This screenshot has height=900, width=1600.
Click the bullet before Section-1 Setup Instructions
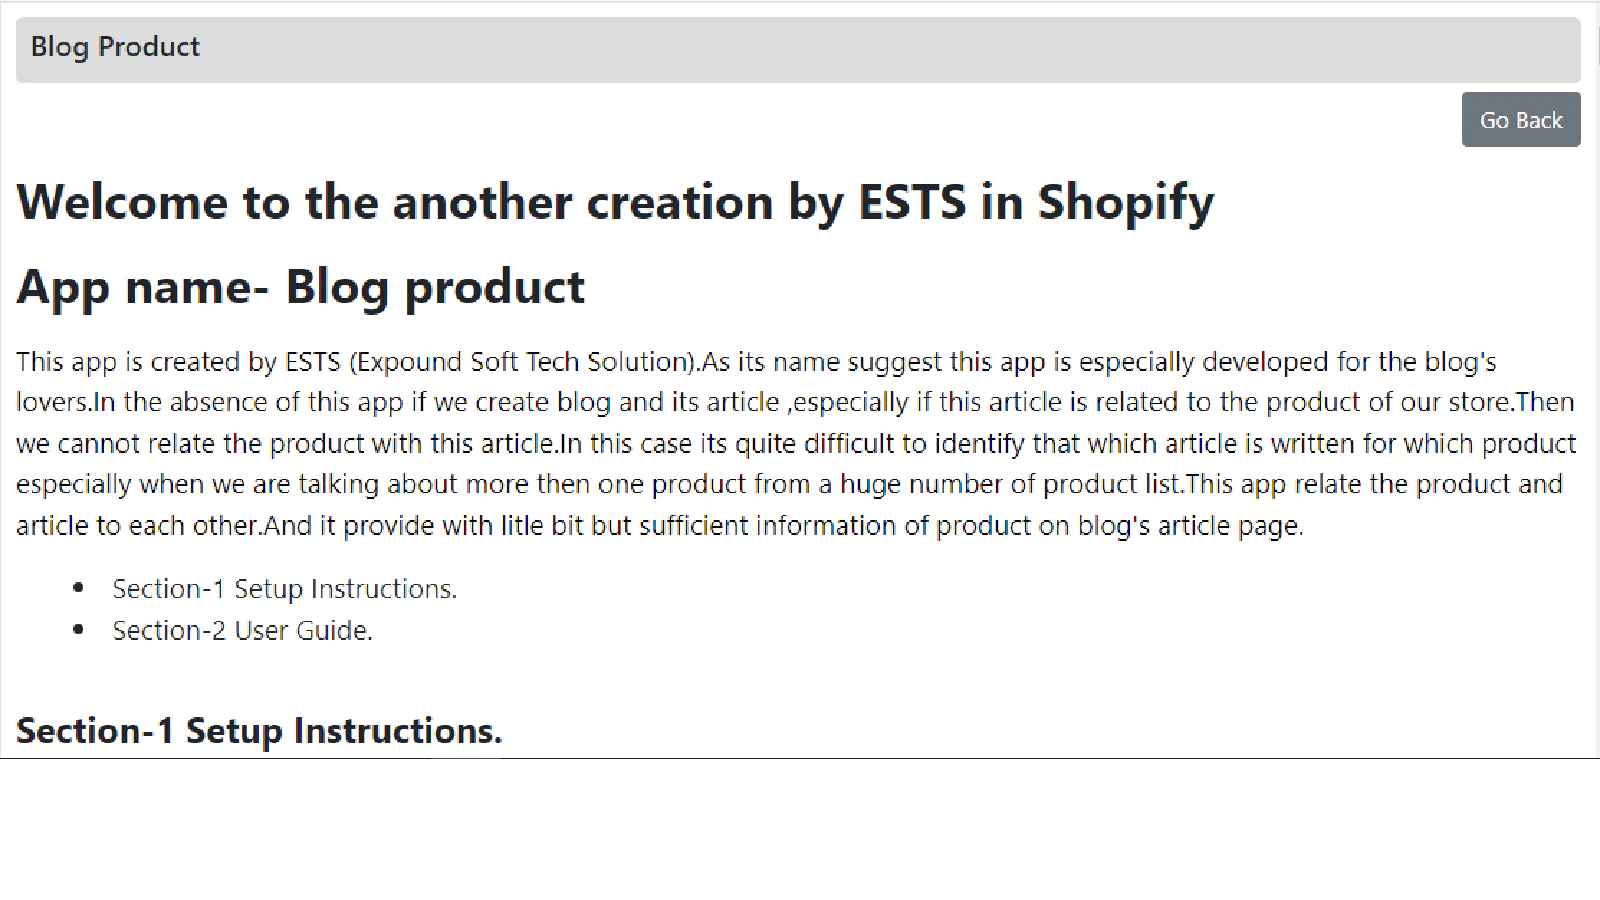point(79,589)
